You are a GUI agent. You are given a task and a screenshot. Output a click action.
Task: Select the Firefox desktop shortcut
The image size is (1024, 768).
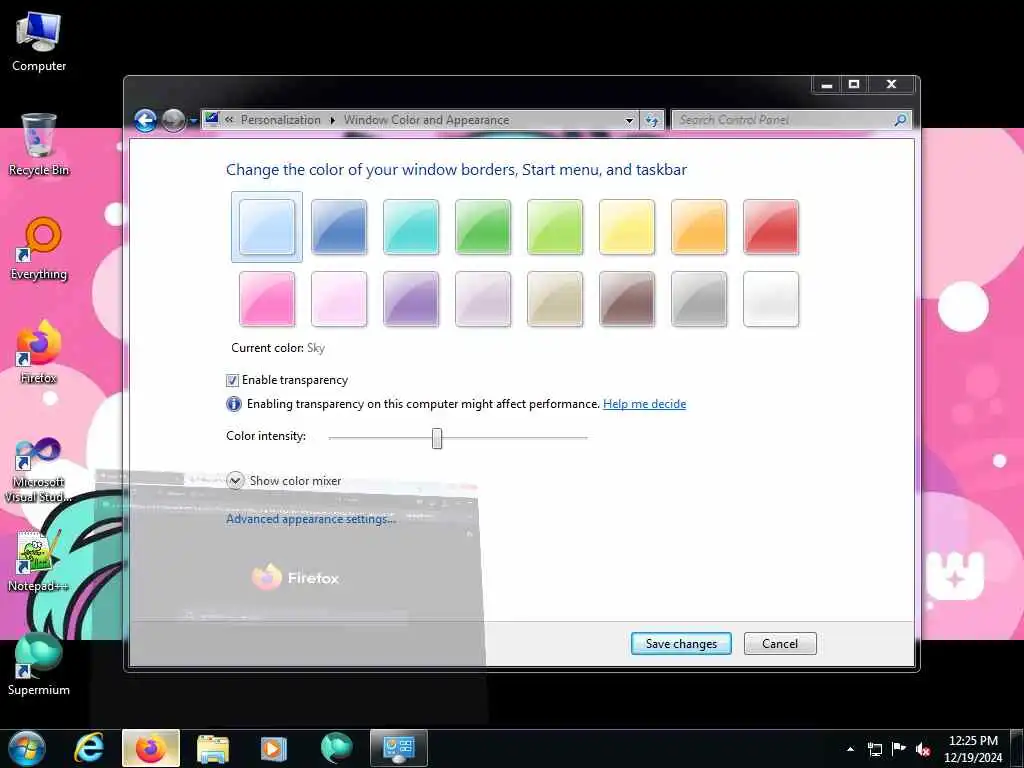tap(39, 353)
